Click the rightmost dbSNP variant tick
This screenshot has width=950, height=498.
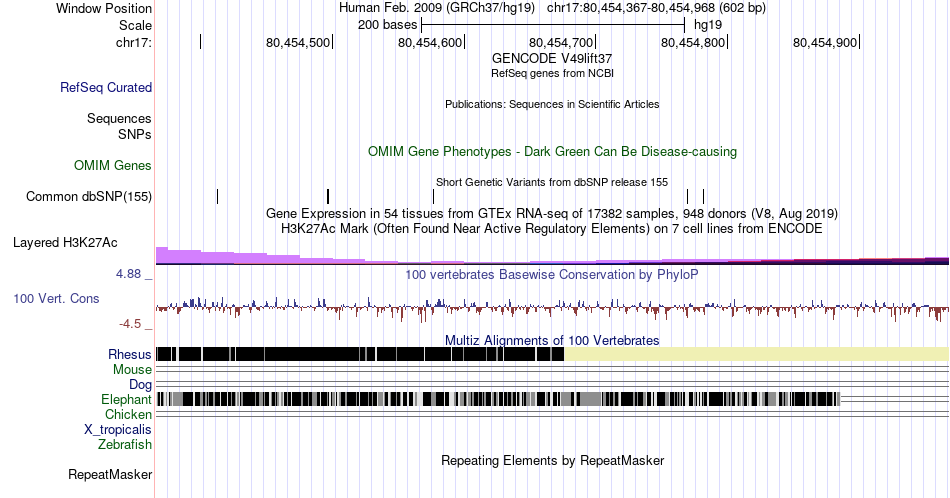(703, 196)
